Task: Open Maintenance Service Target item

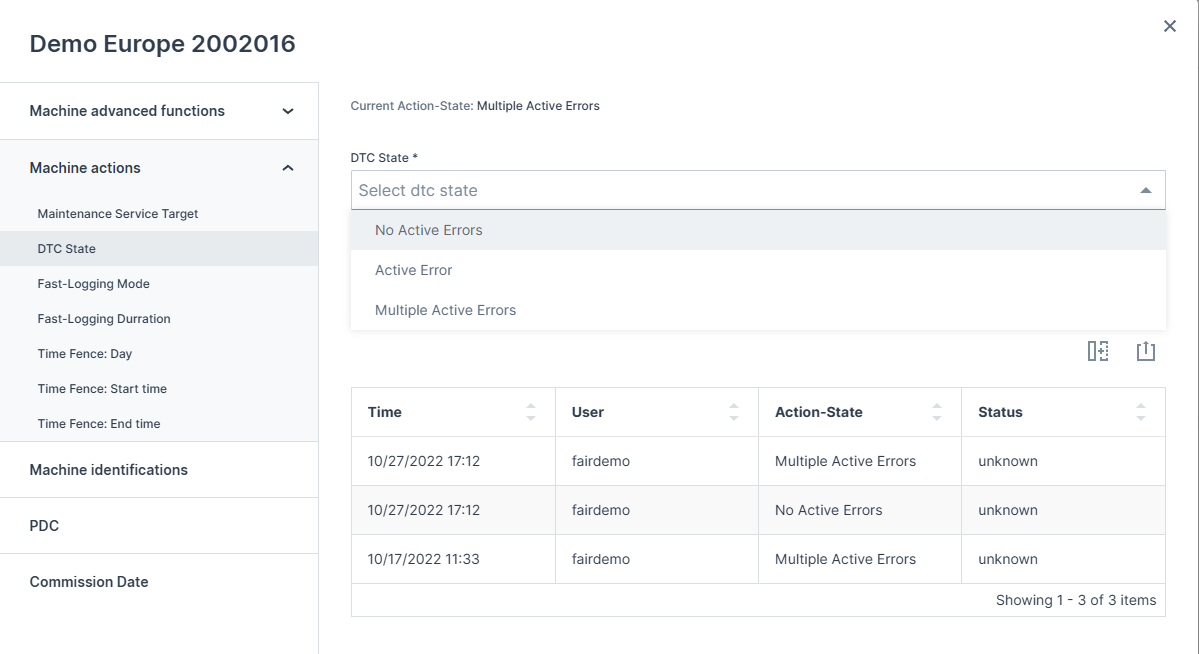Action: pyautogui.click(x=118, y=214)
